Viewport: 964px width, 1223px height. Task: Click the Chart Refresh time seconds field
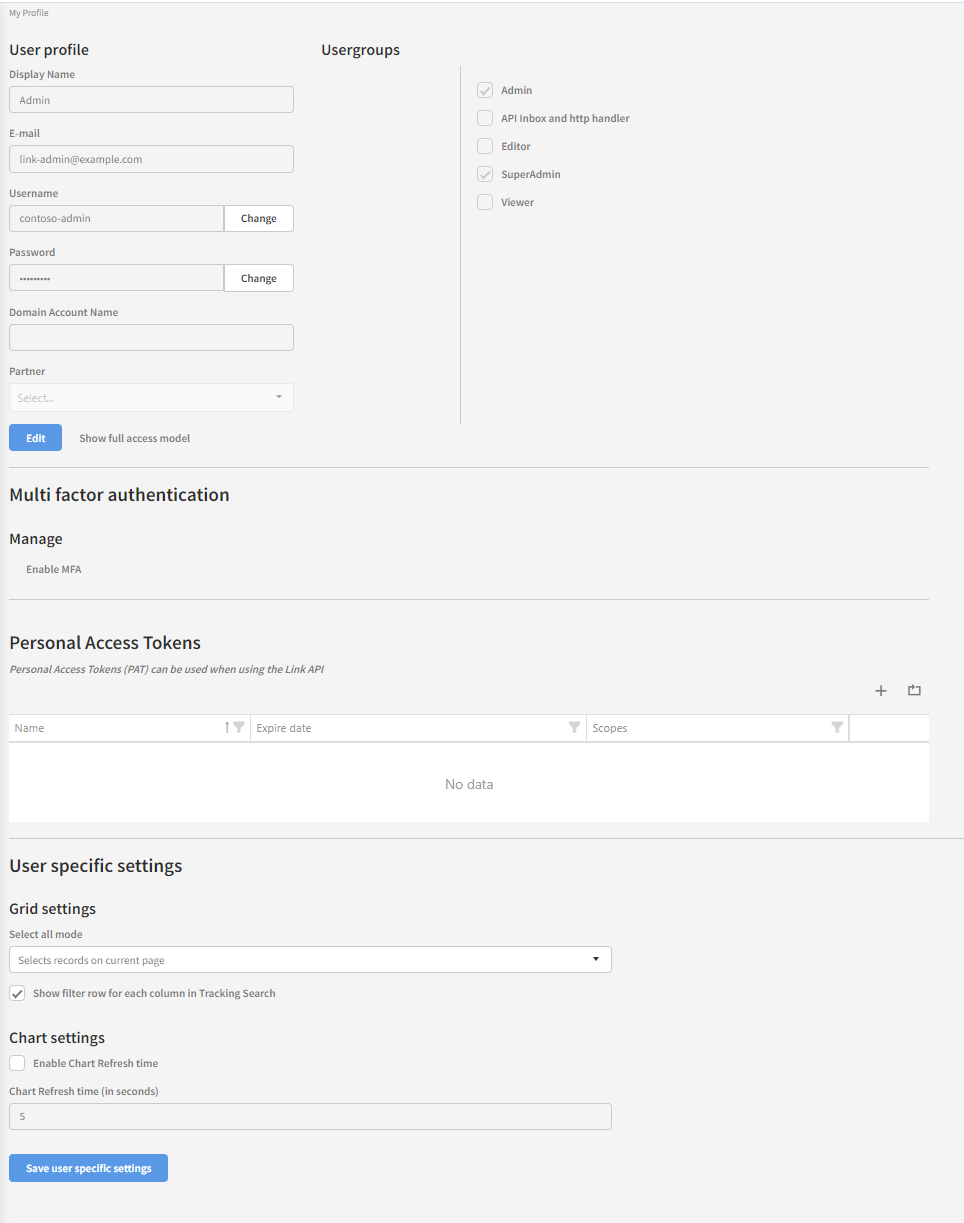pyautogui.click(x=310, y=1116)
